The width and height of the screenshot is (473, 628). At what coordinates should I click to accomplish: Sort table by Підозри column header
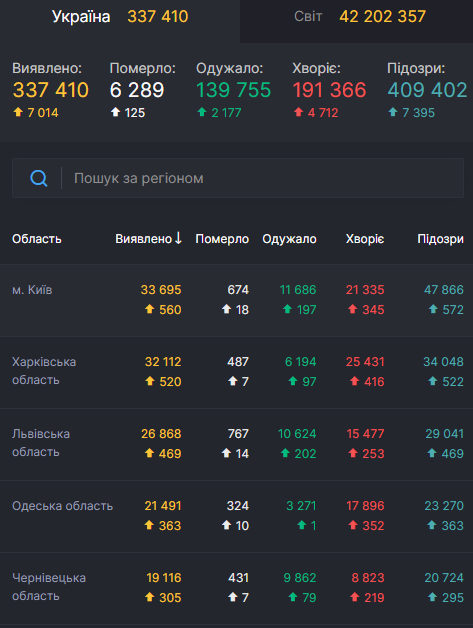point(441,239)
